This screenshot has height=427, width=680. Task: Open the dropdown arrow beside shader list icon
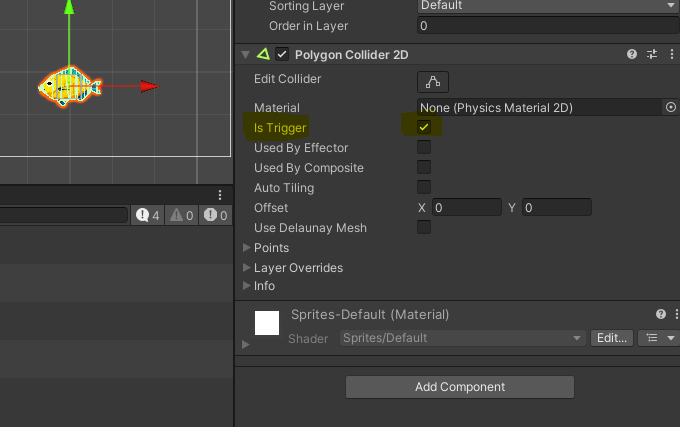tap(671, 338)
